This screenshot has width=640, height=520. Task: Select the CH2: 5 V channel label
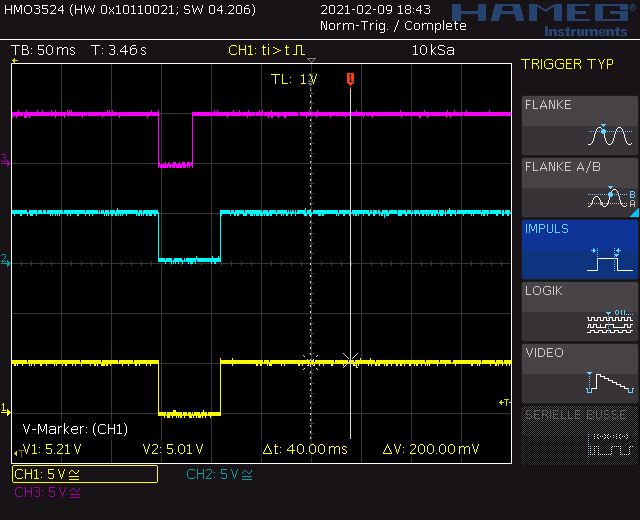(219, 474)
